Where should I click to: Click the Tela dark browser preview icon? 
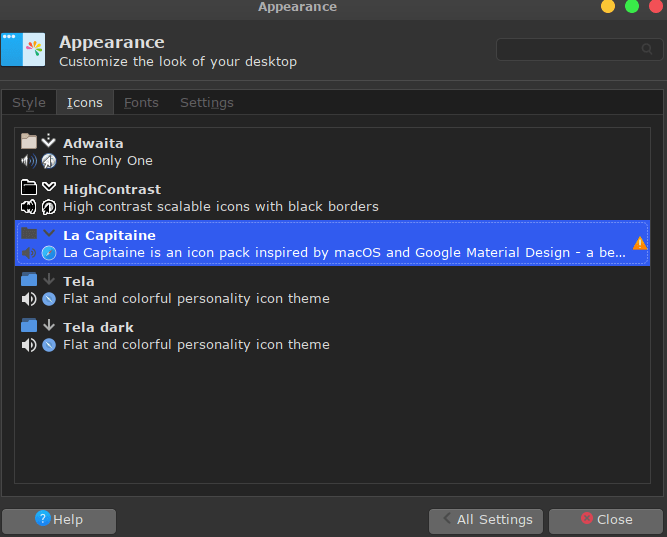click(49, 345)
